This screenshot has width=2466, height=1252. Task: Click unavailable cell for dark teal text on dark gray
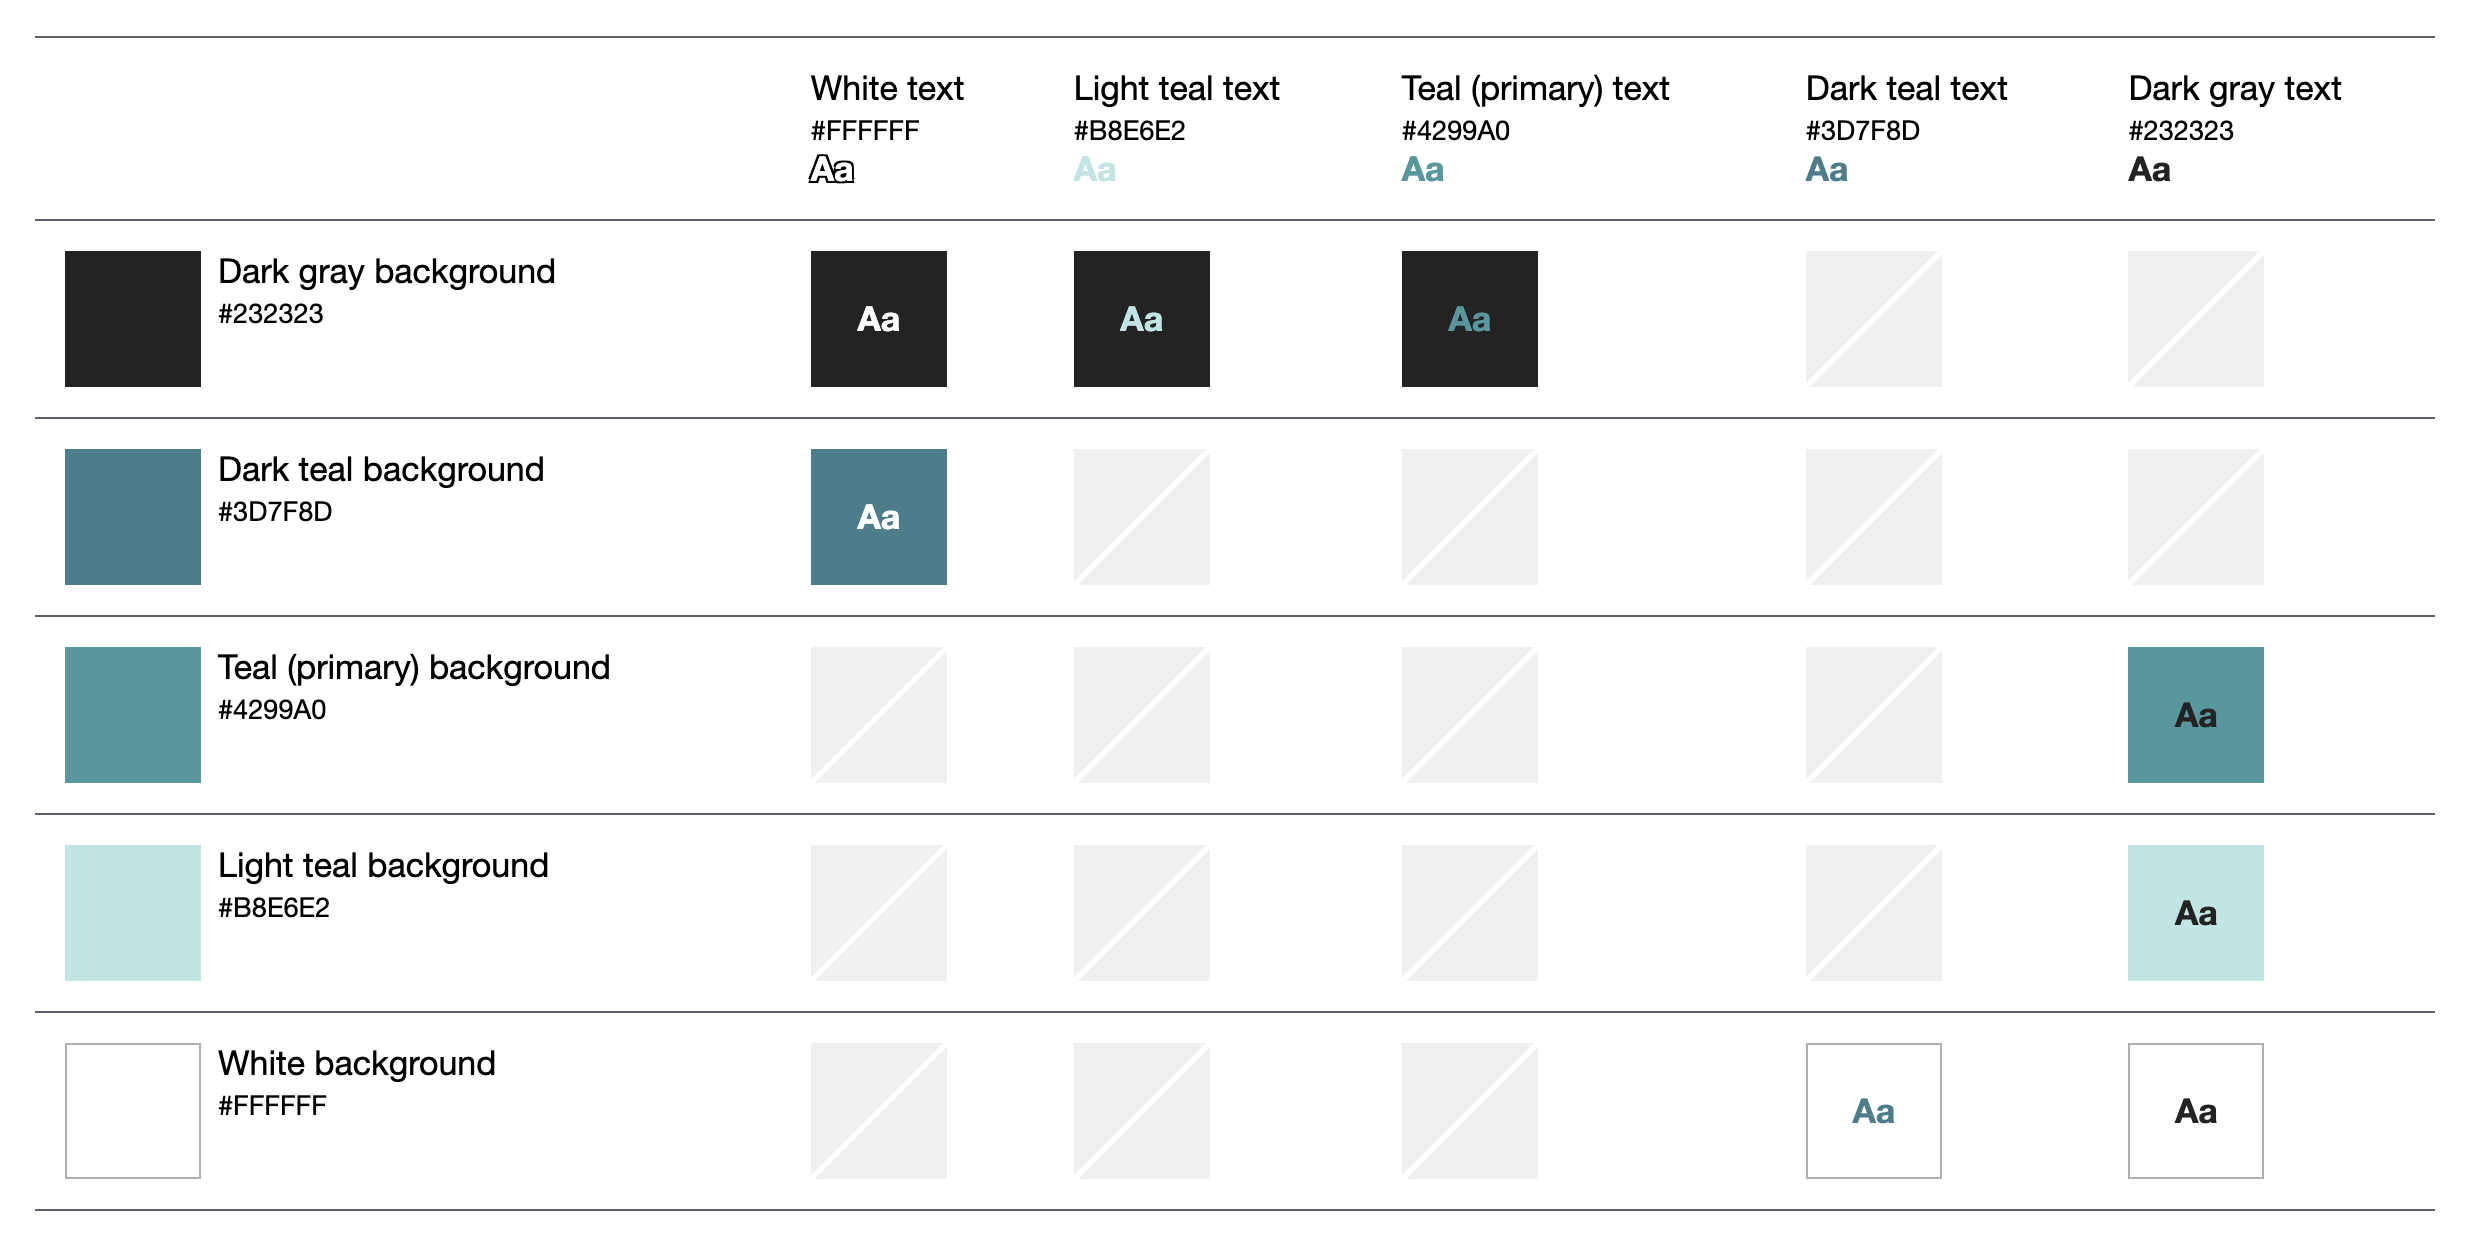tap(1873, 319)
